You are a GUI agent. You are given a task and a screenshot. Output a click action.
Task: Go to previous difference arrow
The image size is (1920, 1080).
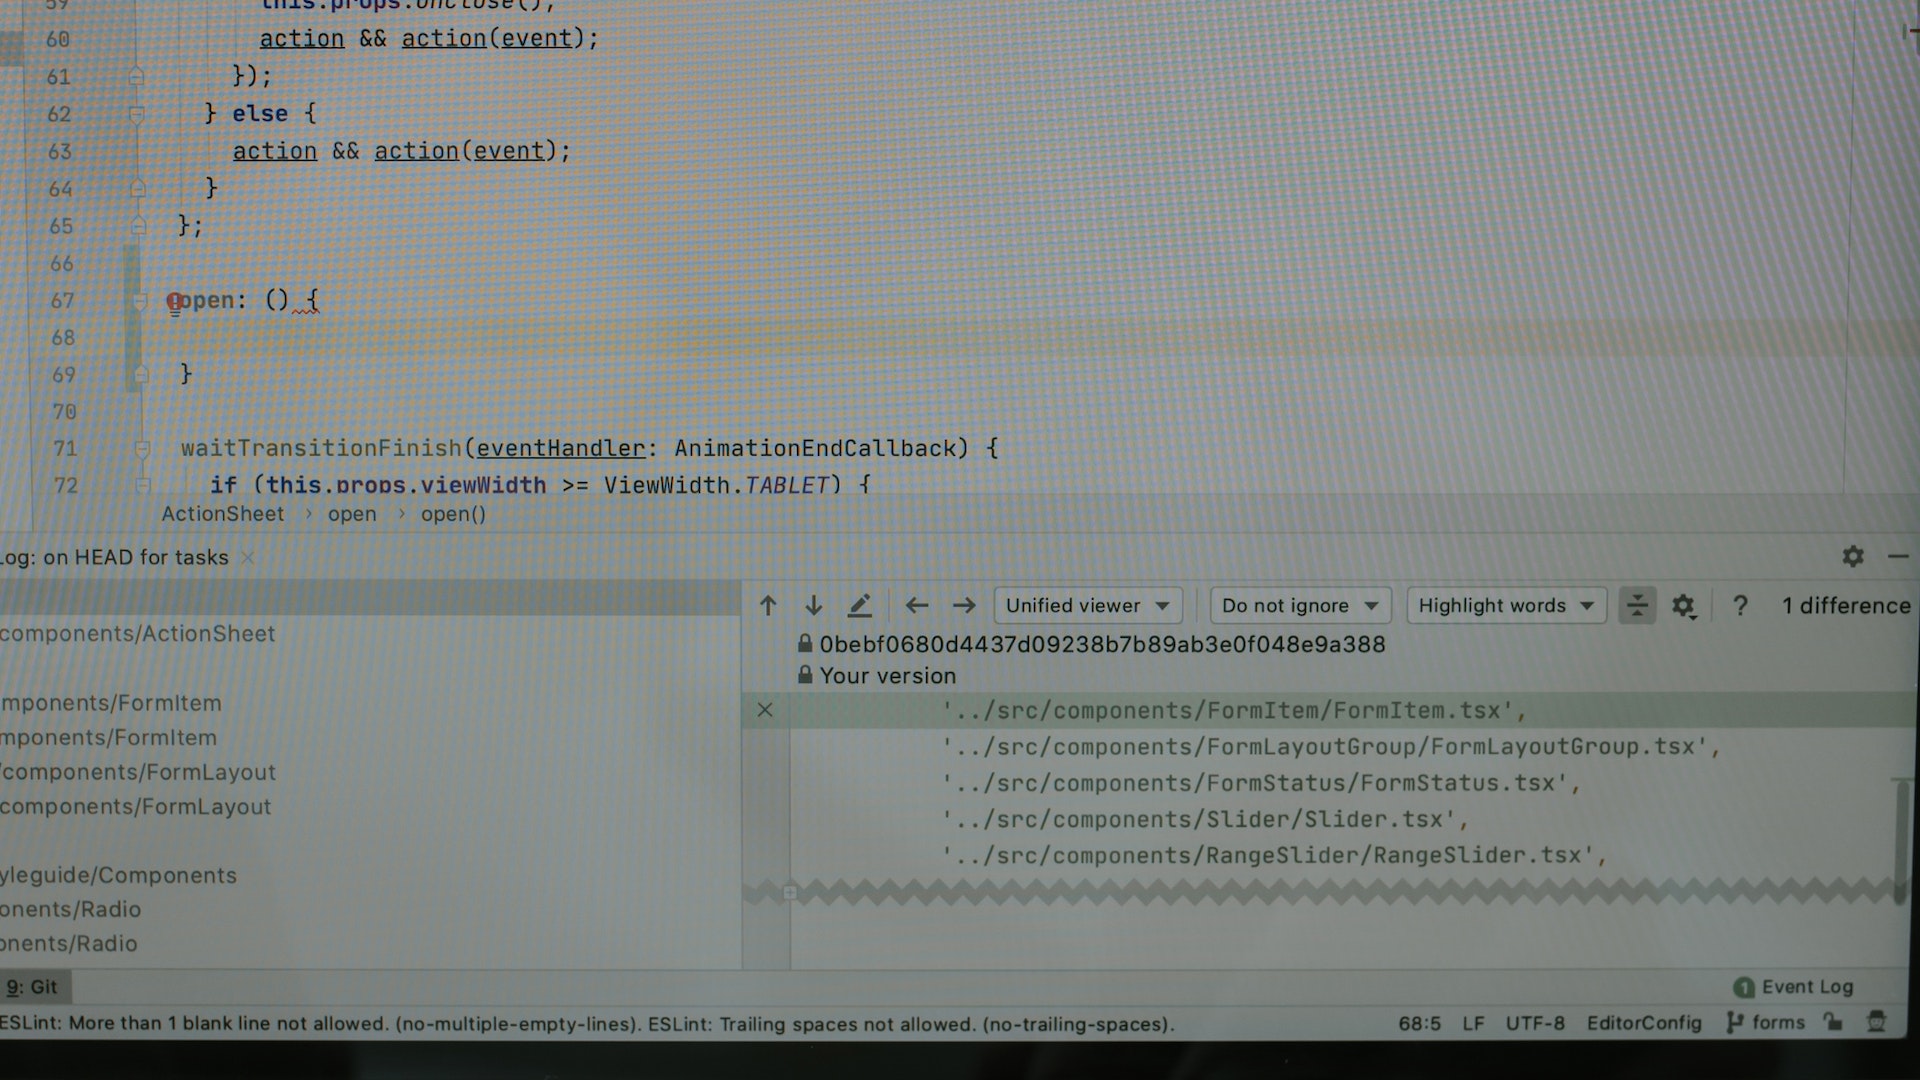pyautogui.click(x=768, y=606)
